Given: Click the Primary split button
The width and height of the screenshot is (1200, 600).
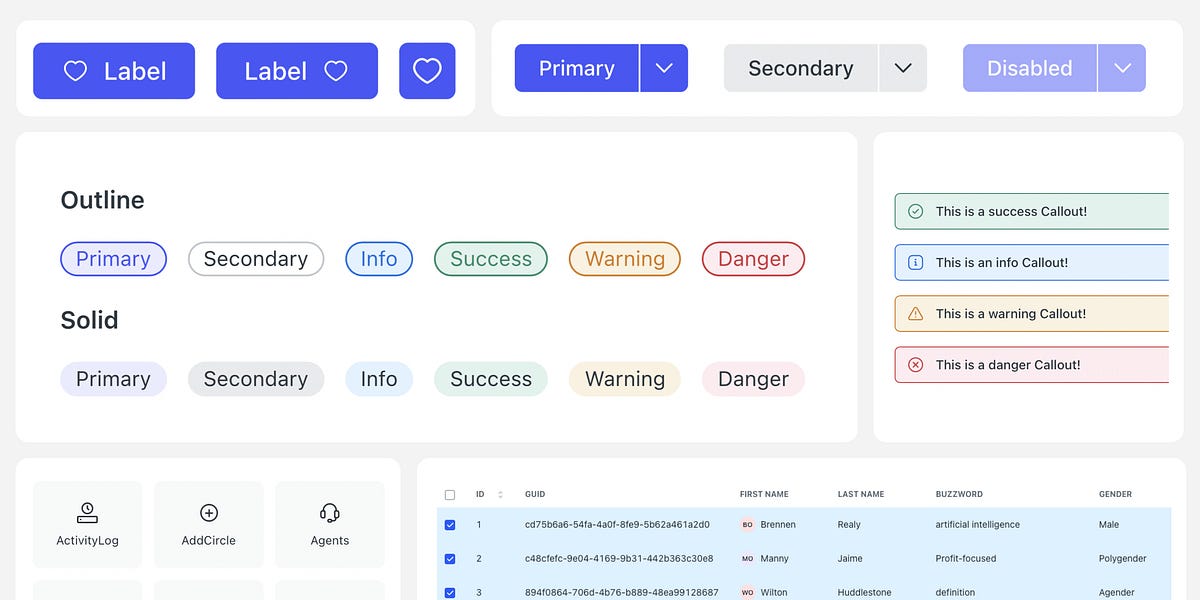Looking at the screenshot, I should pos(576,68).
